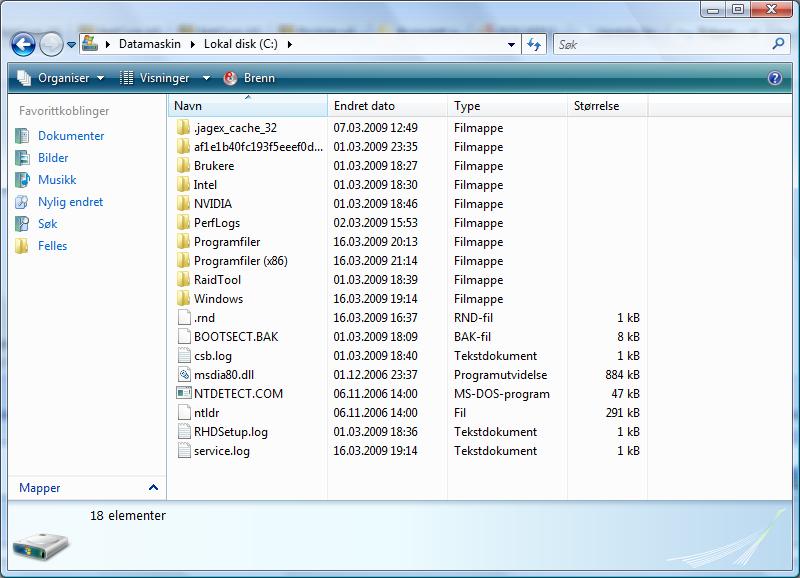Expand the arrow after Lokal disk (C:)
Screen dimensions: 800x578
click(290, 44)
